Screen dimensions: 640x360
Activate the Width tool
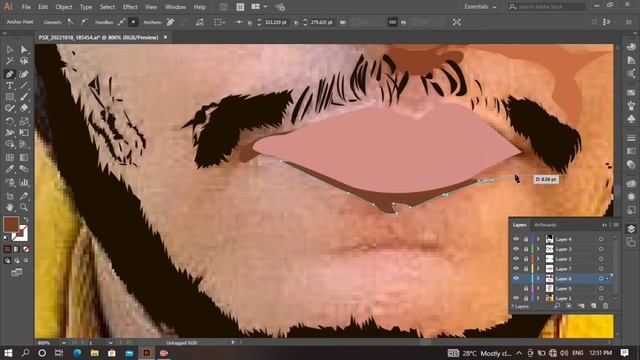(10, 133)
